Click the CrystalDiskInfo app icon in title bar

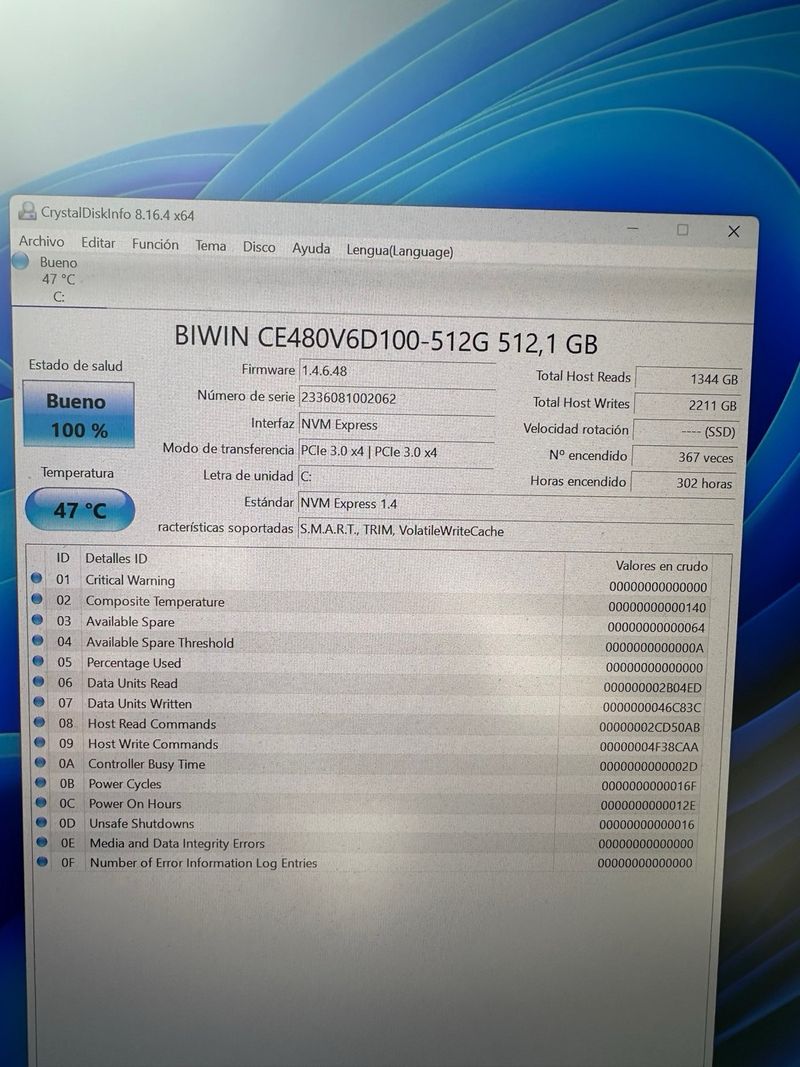(27, 211)
